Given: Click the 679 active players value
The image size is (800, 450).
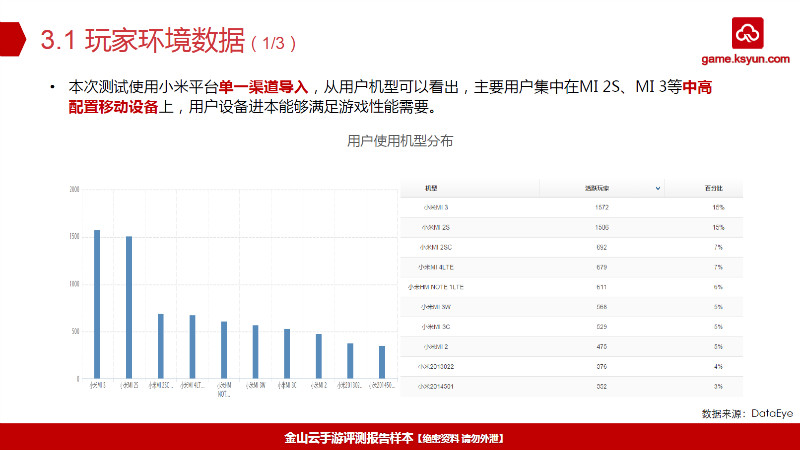Looking at the screenshot, I should pyautogui.click(x=602, y=267).
